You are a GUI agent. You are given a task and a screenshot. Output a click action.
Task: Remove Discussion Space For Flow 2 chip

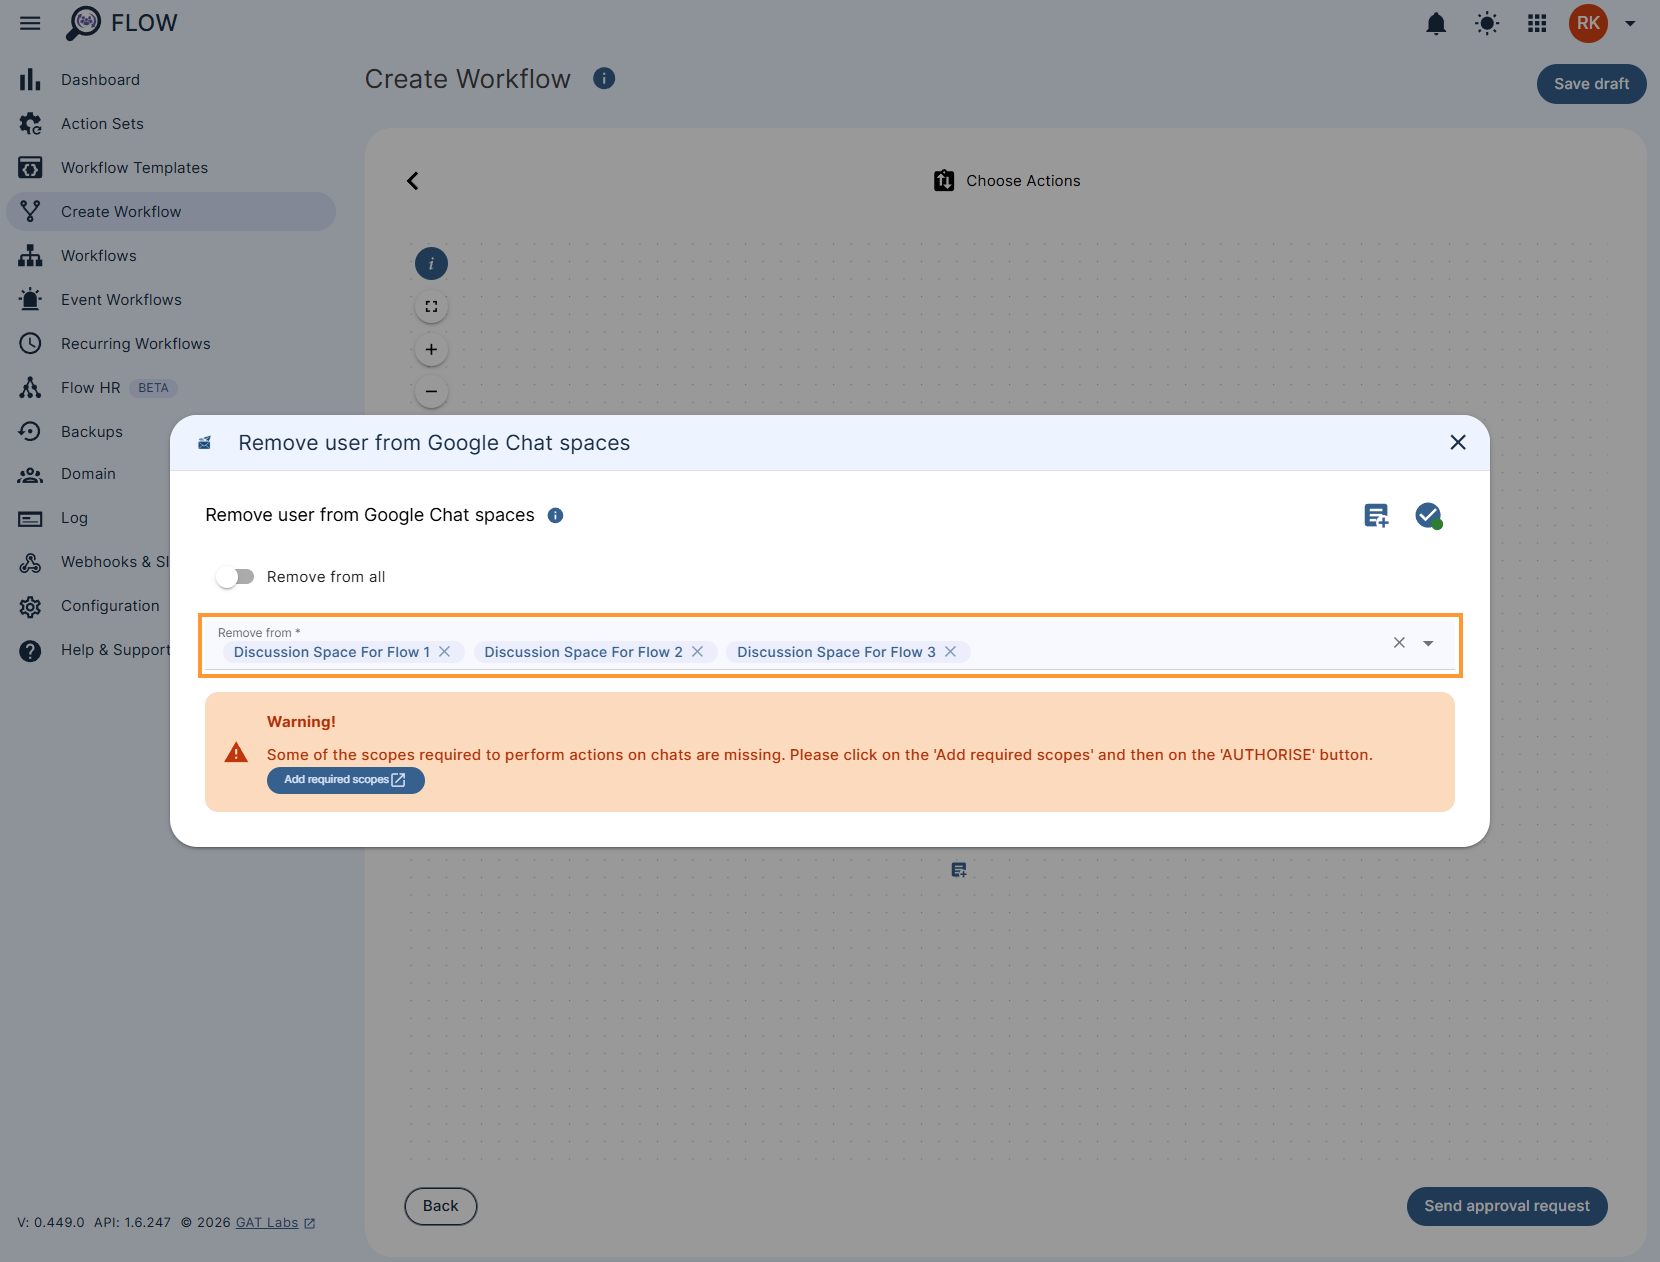point(698,652)
